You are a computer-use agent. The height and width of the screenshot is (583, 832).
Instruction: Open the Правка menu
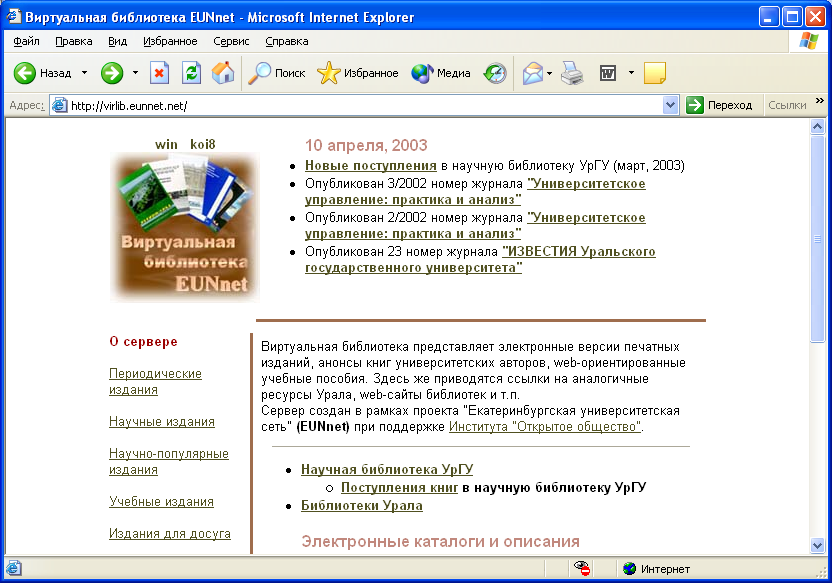pyautogui.click(x=74, y=41)
